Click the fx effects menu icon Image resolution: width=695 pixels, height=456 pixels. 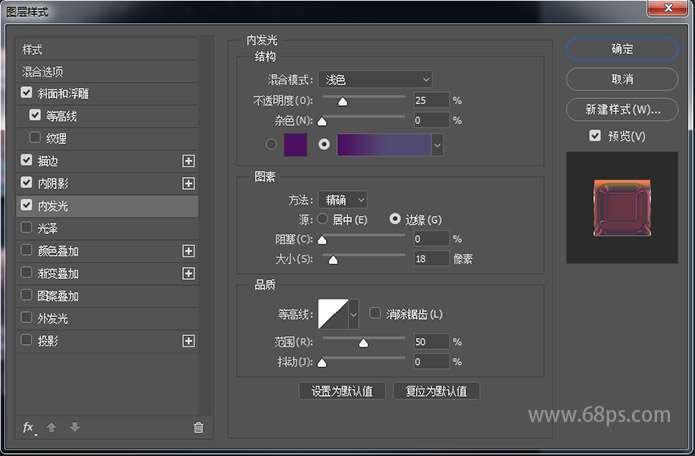tap(29, 428)
